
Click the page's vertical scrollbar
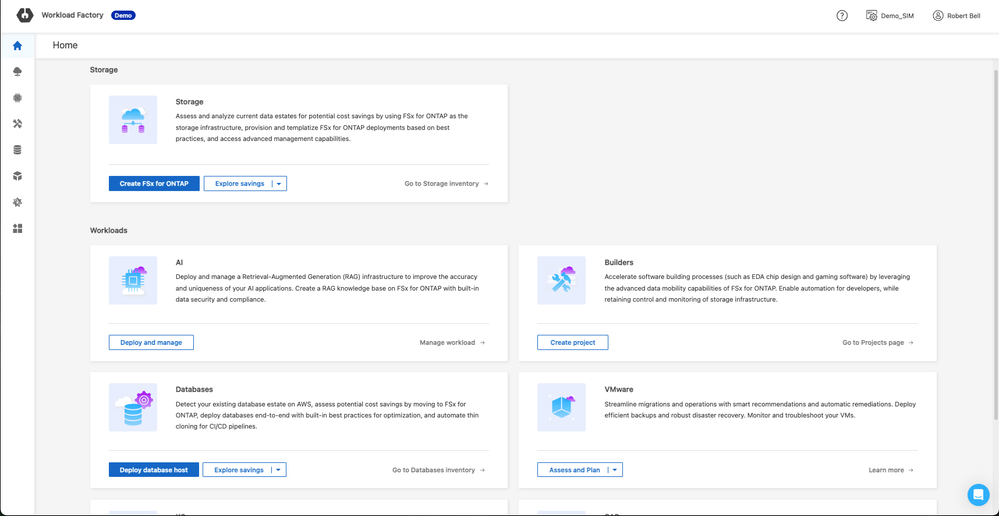[994, 250]
